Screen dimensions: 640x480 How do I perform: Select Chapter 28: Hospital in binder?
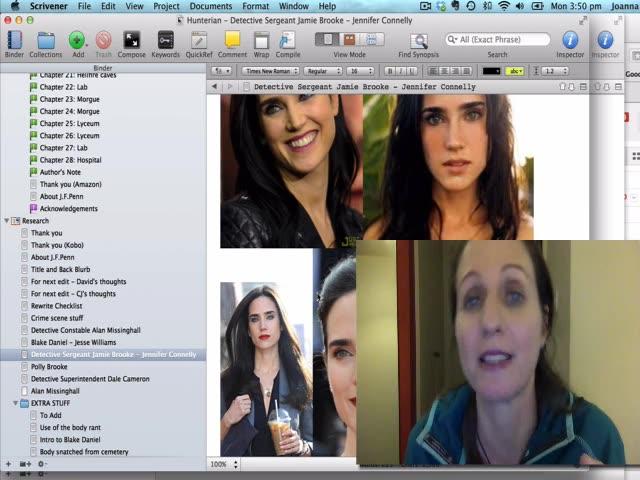coord(70,160)
